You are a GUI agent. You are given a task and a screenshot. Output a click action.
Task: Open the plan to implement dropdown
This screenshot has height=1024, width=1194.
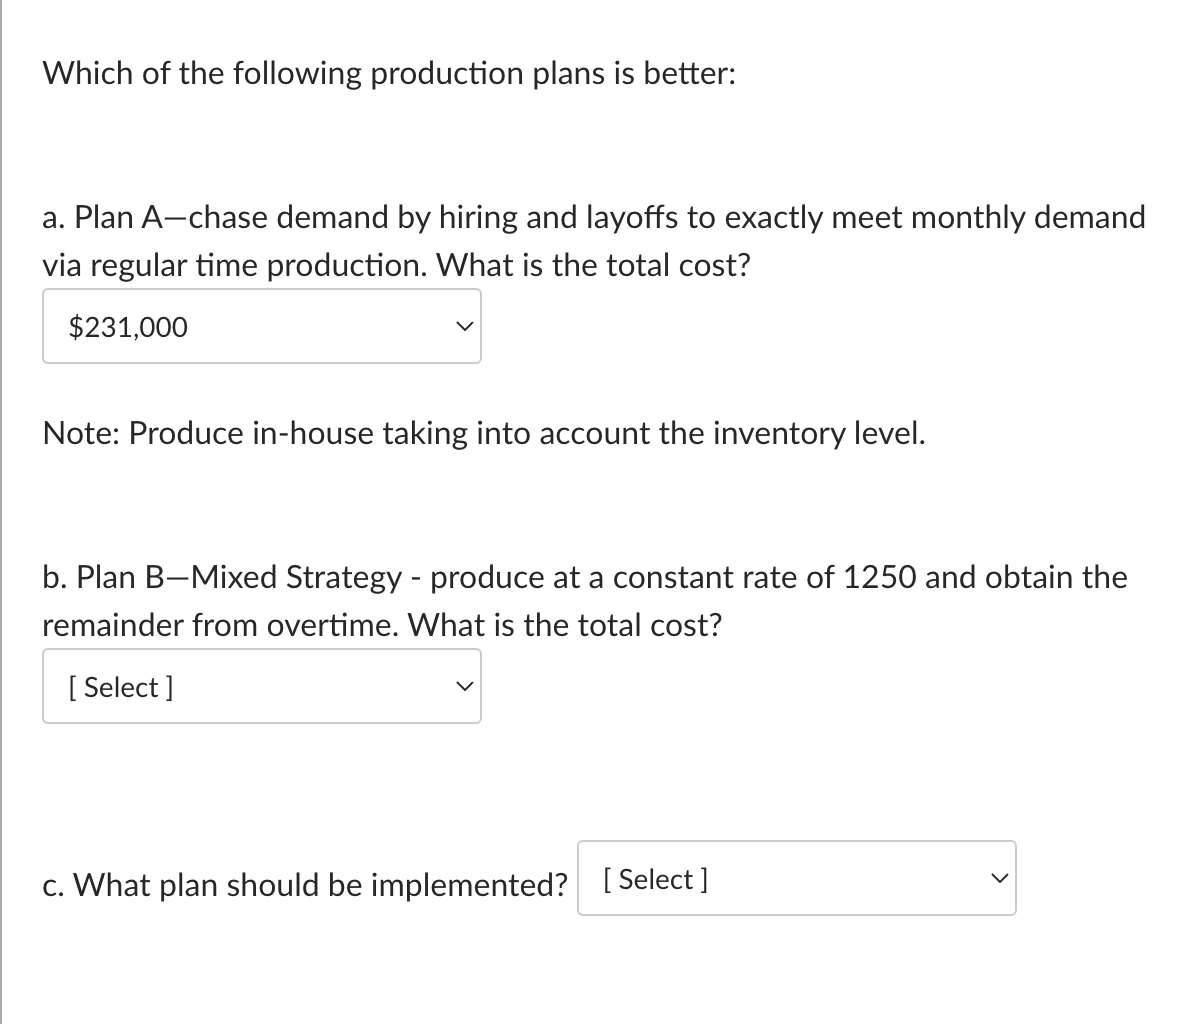796,879
